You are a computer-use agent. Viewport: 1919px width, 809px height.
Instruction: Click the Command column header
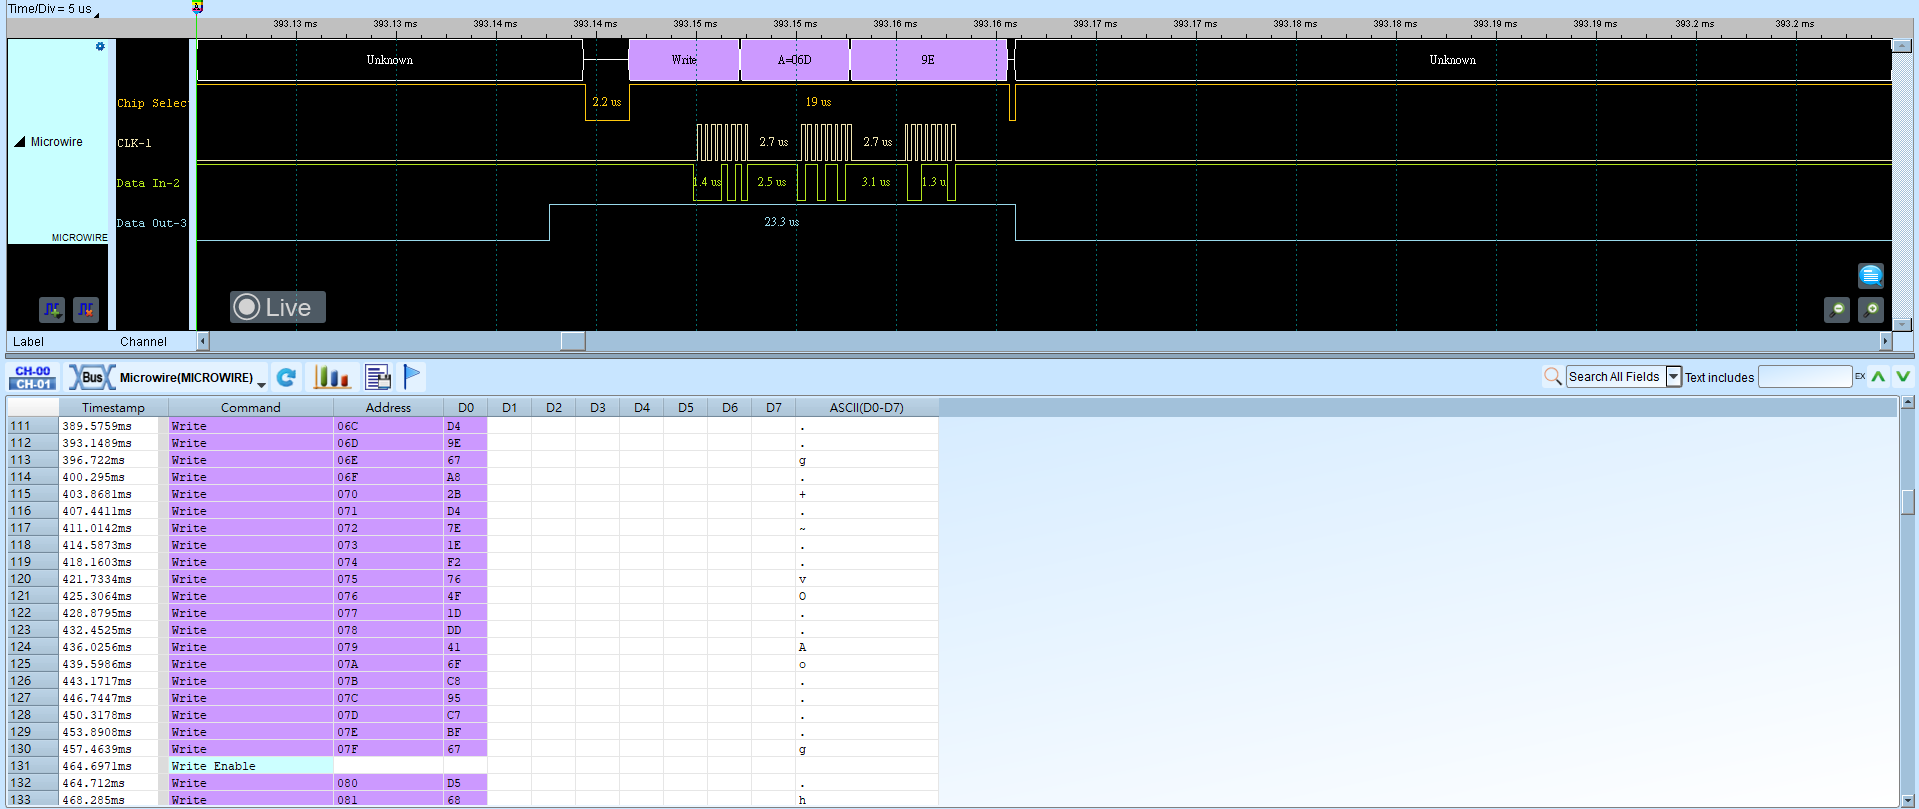coord(250,408)
